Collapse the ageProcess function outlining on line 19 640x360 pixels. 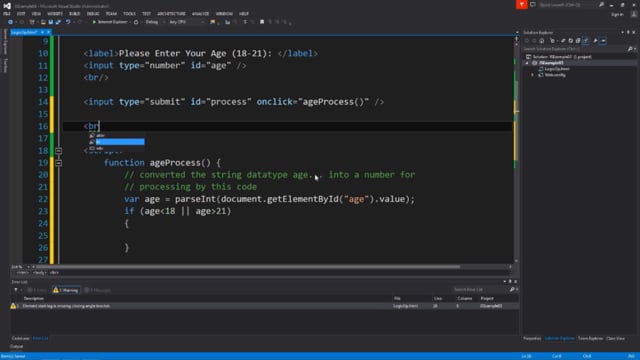tap(58, 163)
